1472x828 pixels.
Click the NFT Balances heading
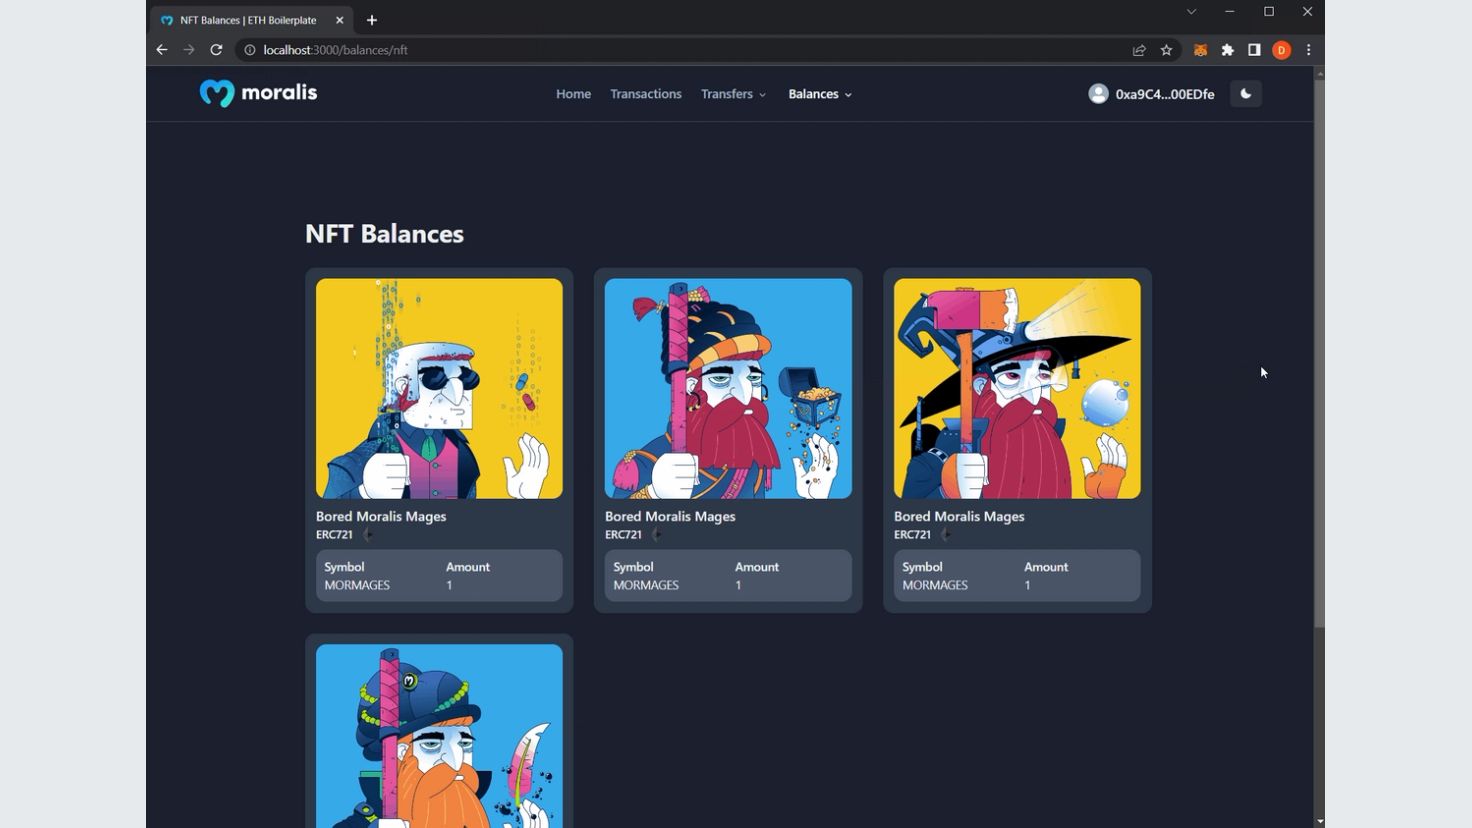(384, 234)
